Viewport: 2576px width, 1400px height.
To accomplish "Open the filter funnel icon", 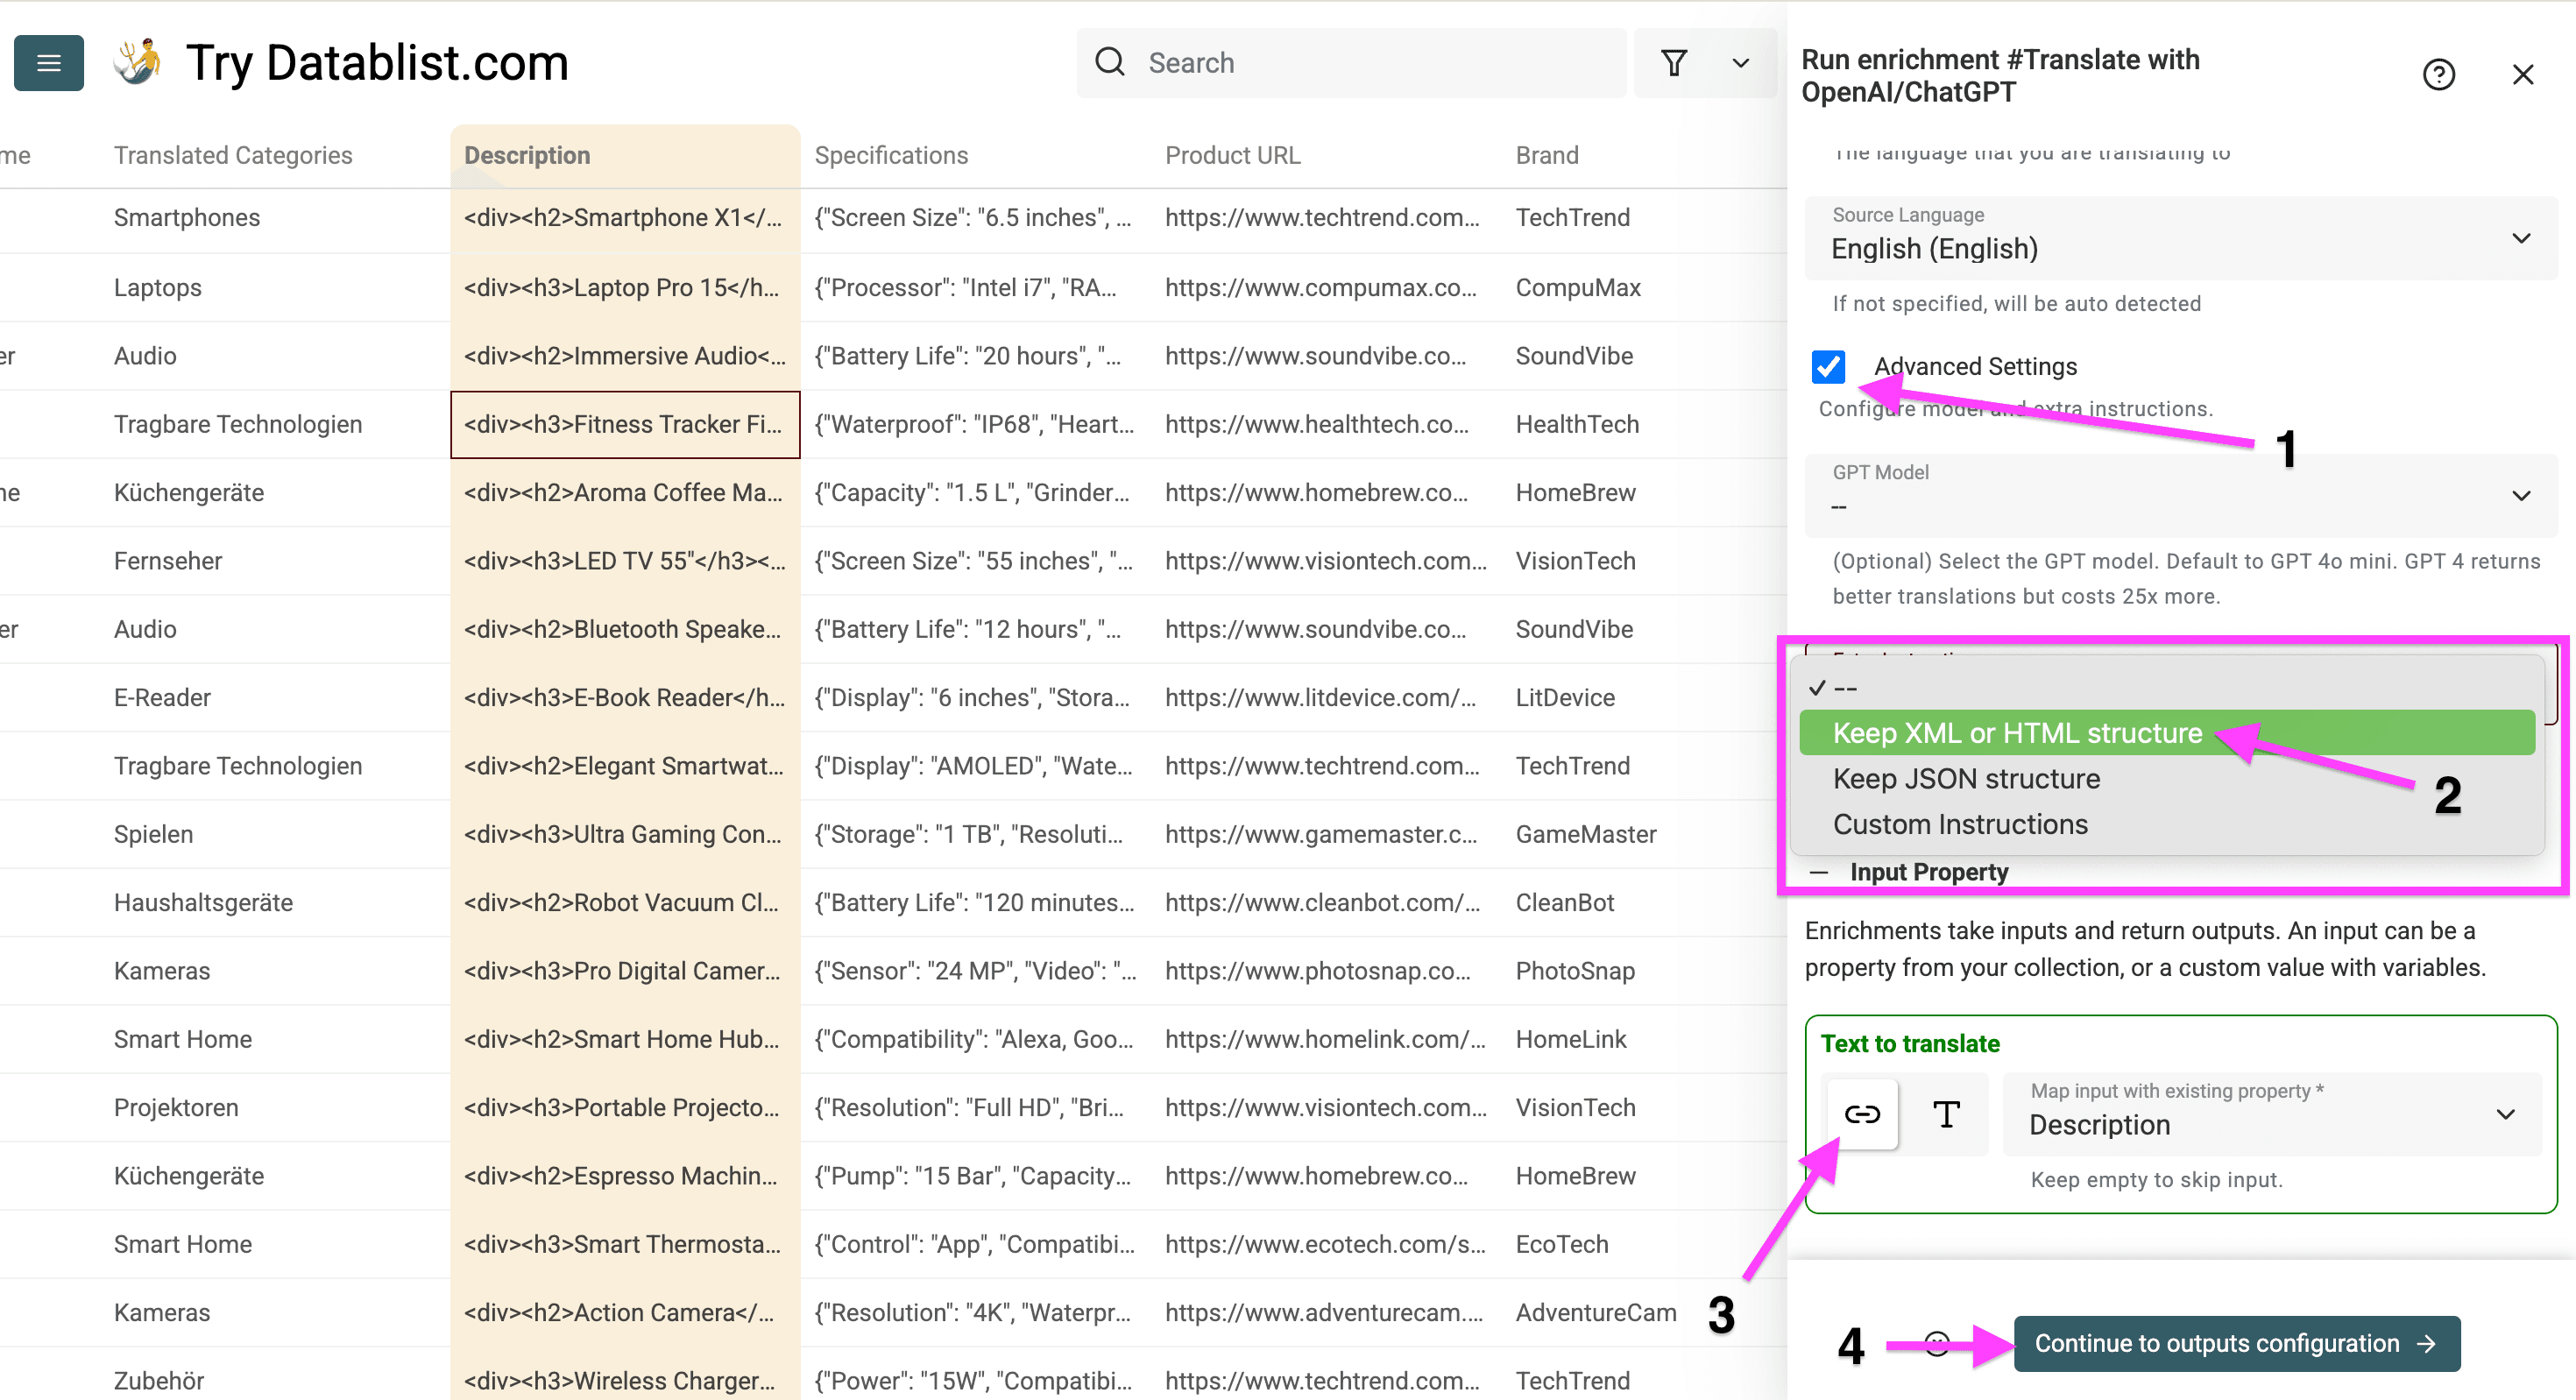I will (x=1675, y=62).
